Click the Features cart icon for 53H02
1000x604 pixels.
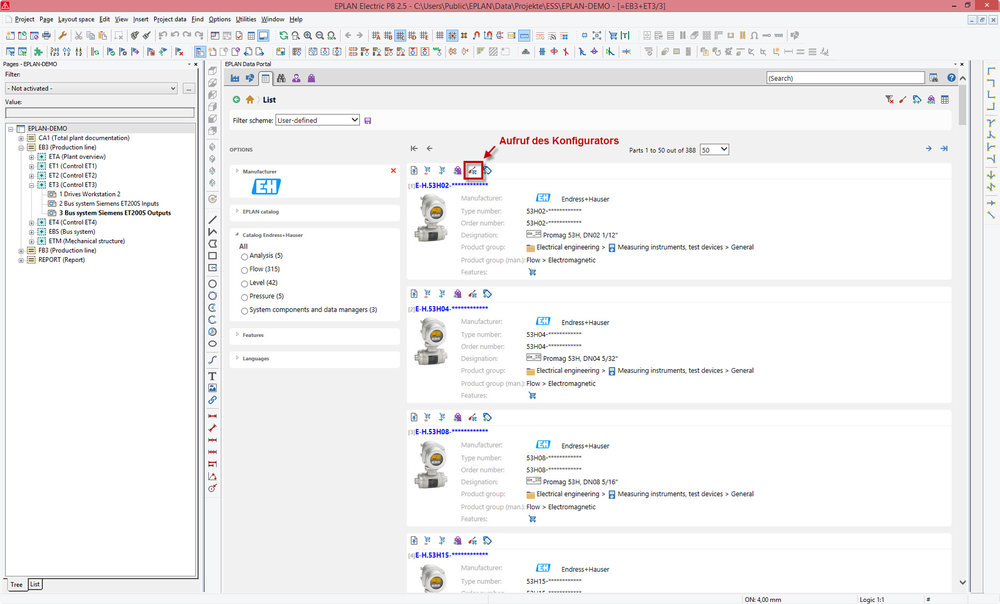pos(532,272)
